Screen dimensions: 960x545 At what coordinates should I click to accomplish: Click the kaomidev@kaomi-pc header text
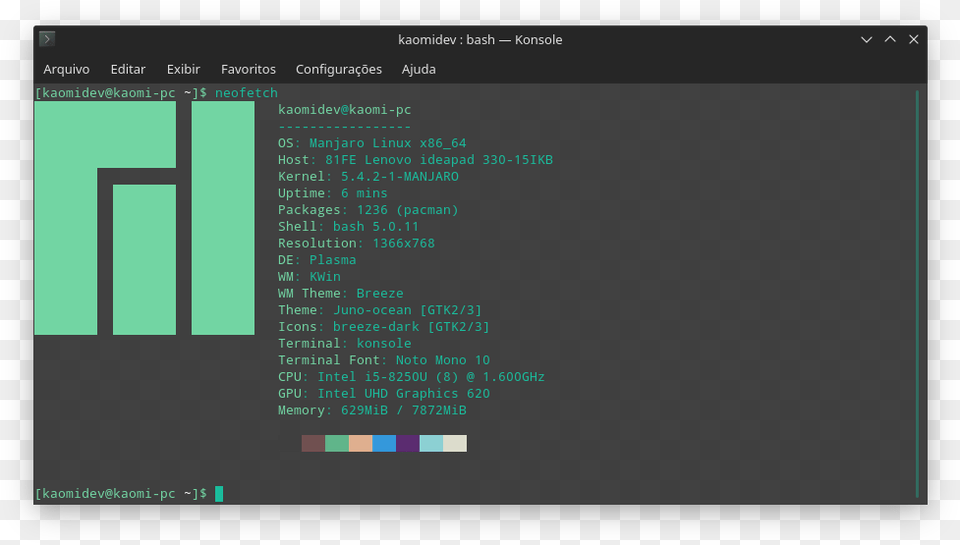point(345,110)
